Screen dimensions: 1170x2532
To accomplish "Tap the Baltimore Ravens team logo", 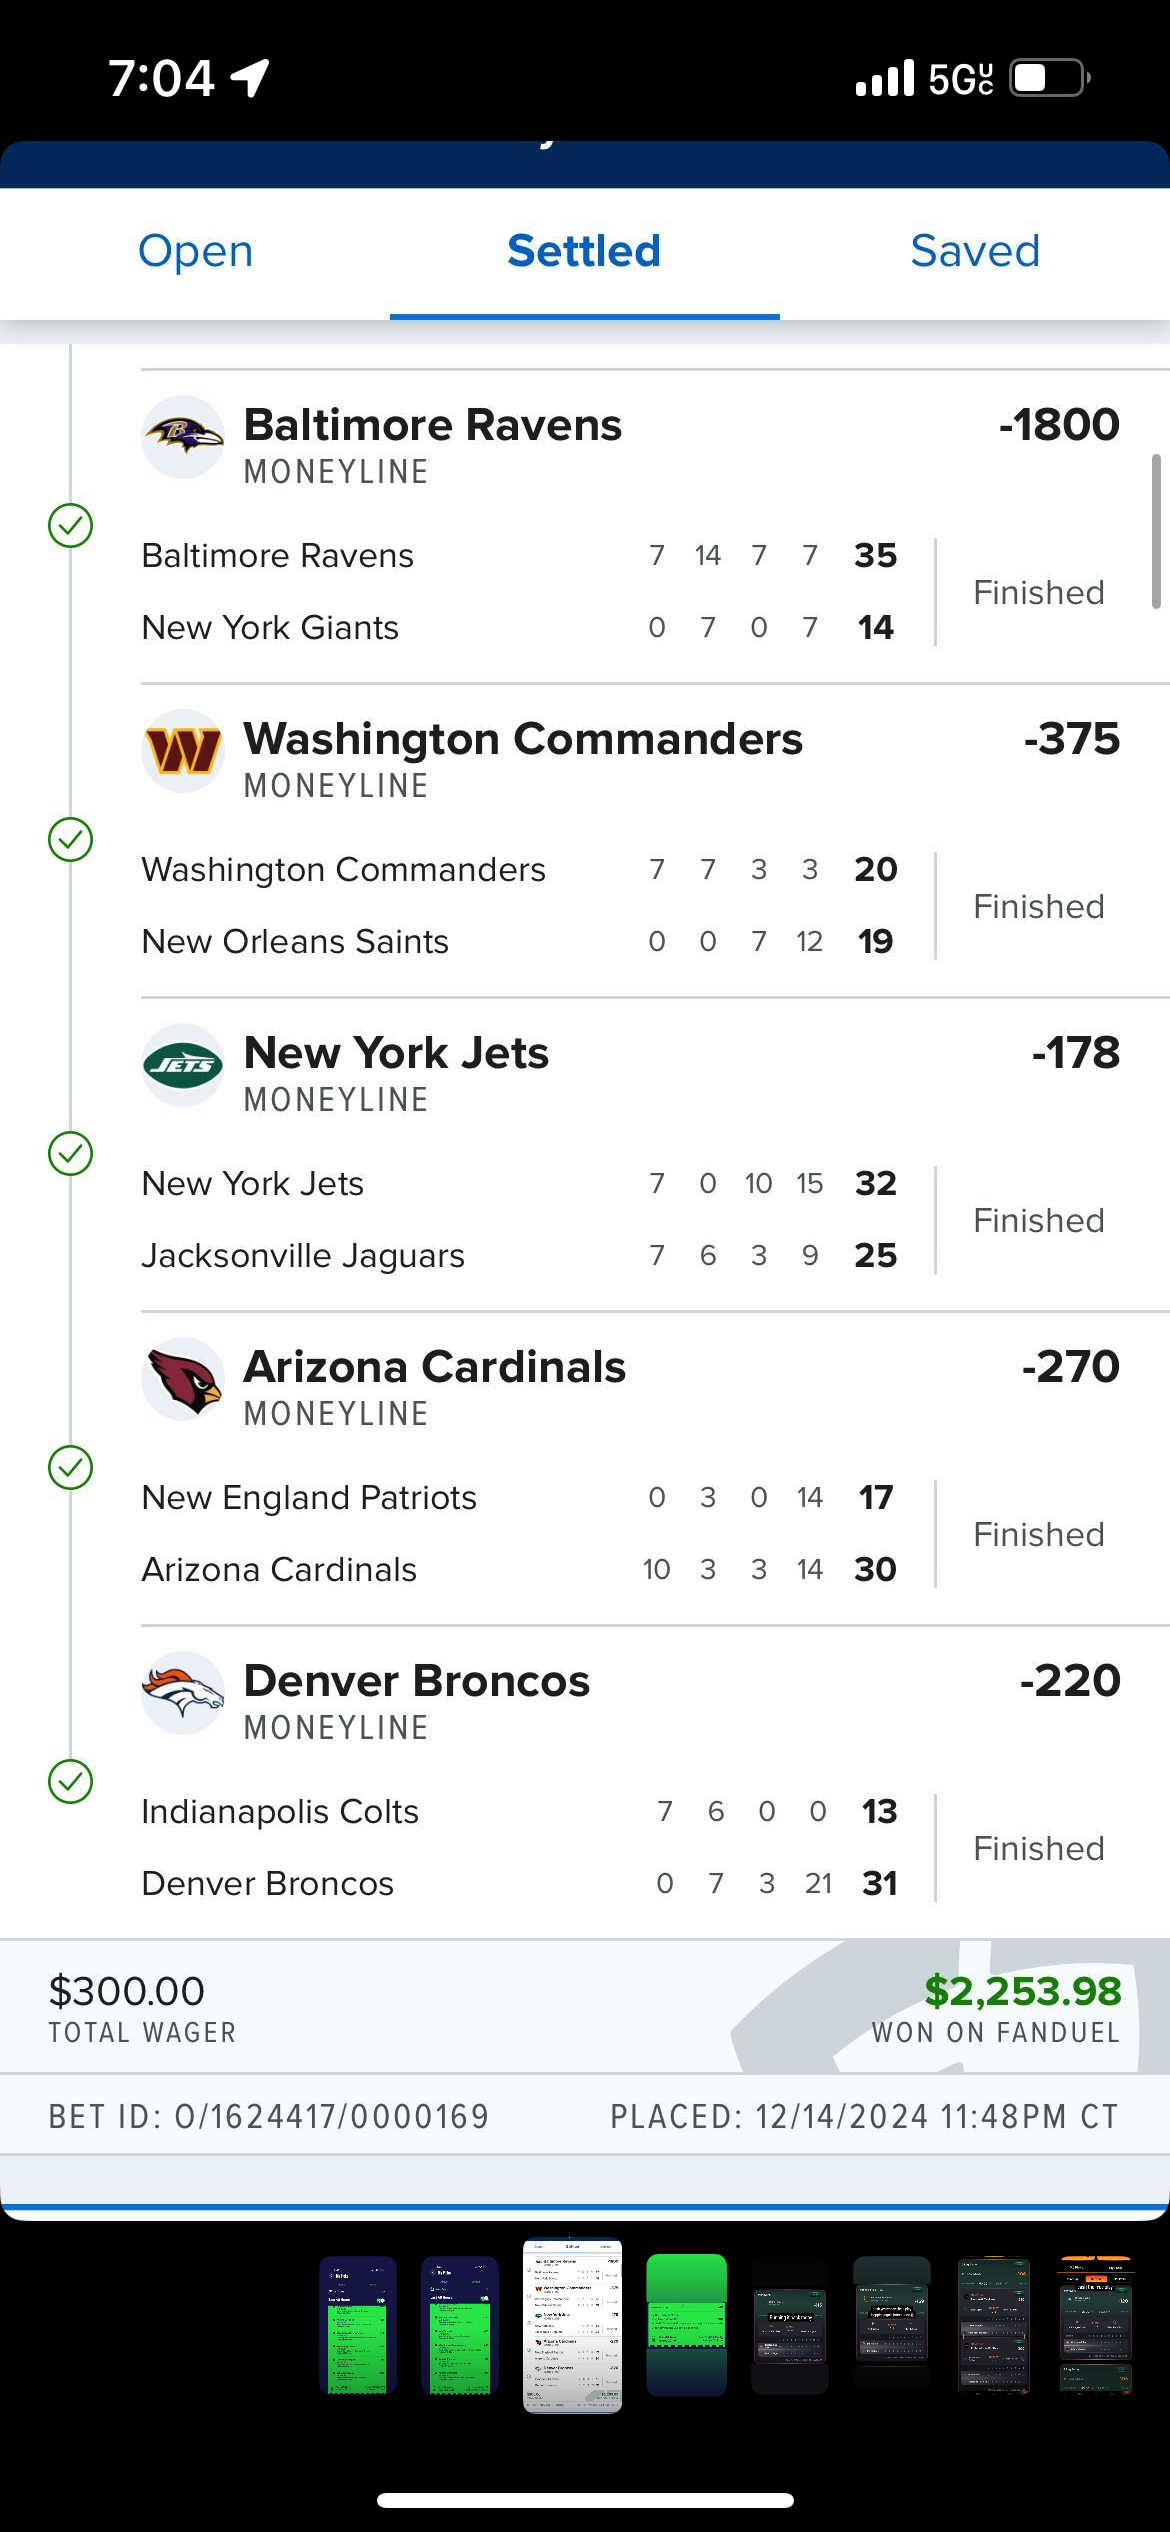I will click(x=182, y=437).
